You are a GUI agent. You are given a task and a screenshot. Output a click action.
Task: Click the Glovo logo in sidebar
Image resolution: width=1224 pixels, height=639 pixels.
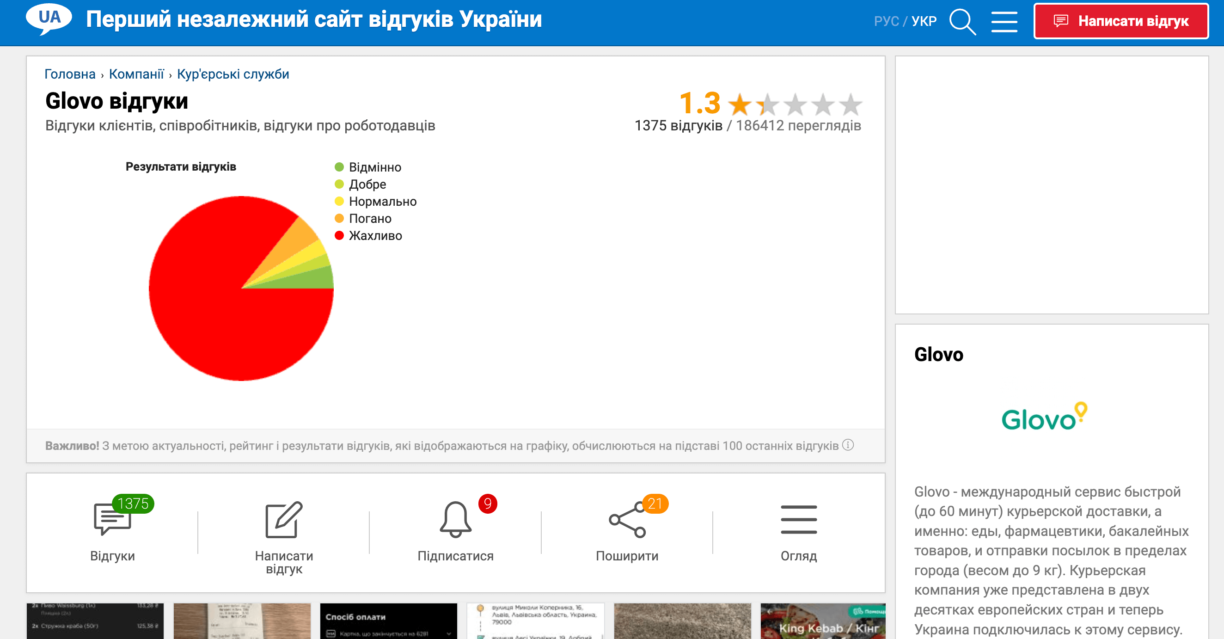coord(1044,417)
